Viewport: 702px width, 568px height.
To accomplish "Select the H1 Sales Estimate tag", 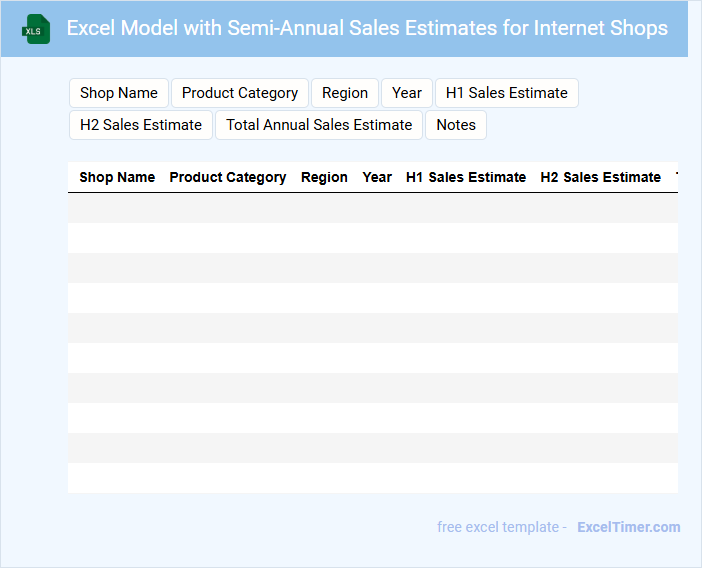I will click(x=506, y=93).
